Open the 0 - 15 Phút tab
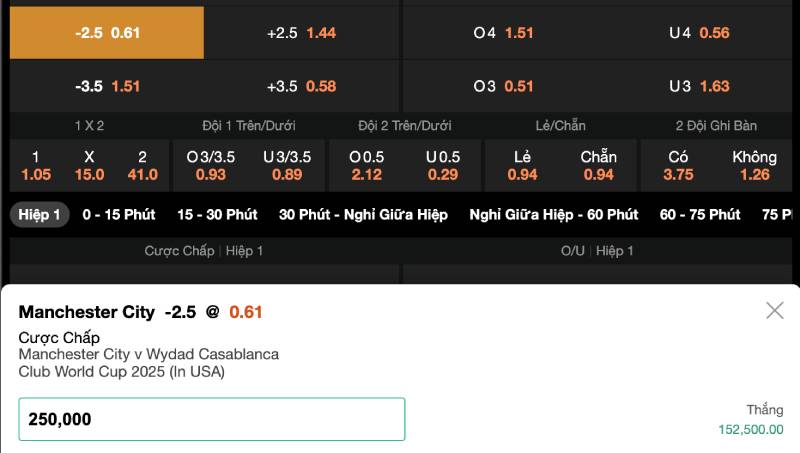Viewport: 800px width, 453px height. pos(120,215)
